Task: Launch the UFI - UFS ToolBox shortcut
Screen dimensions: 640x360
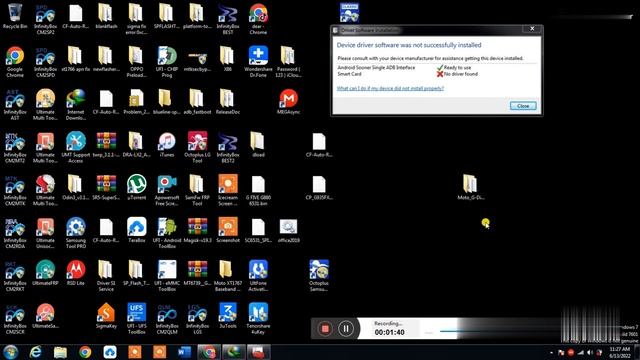Action: 136,319
